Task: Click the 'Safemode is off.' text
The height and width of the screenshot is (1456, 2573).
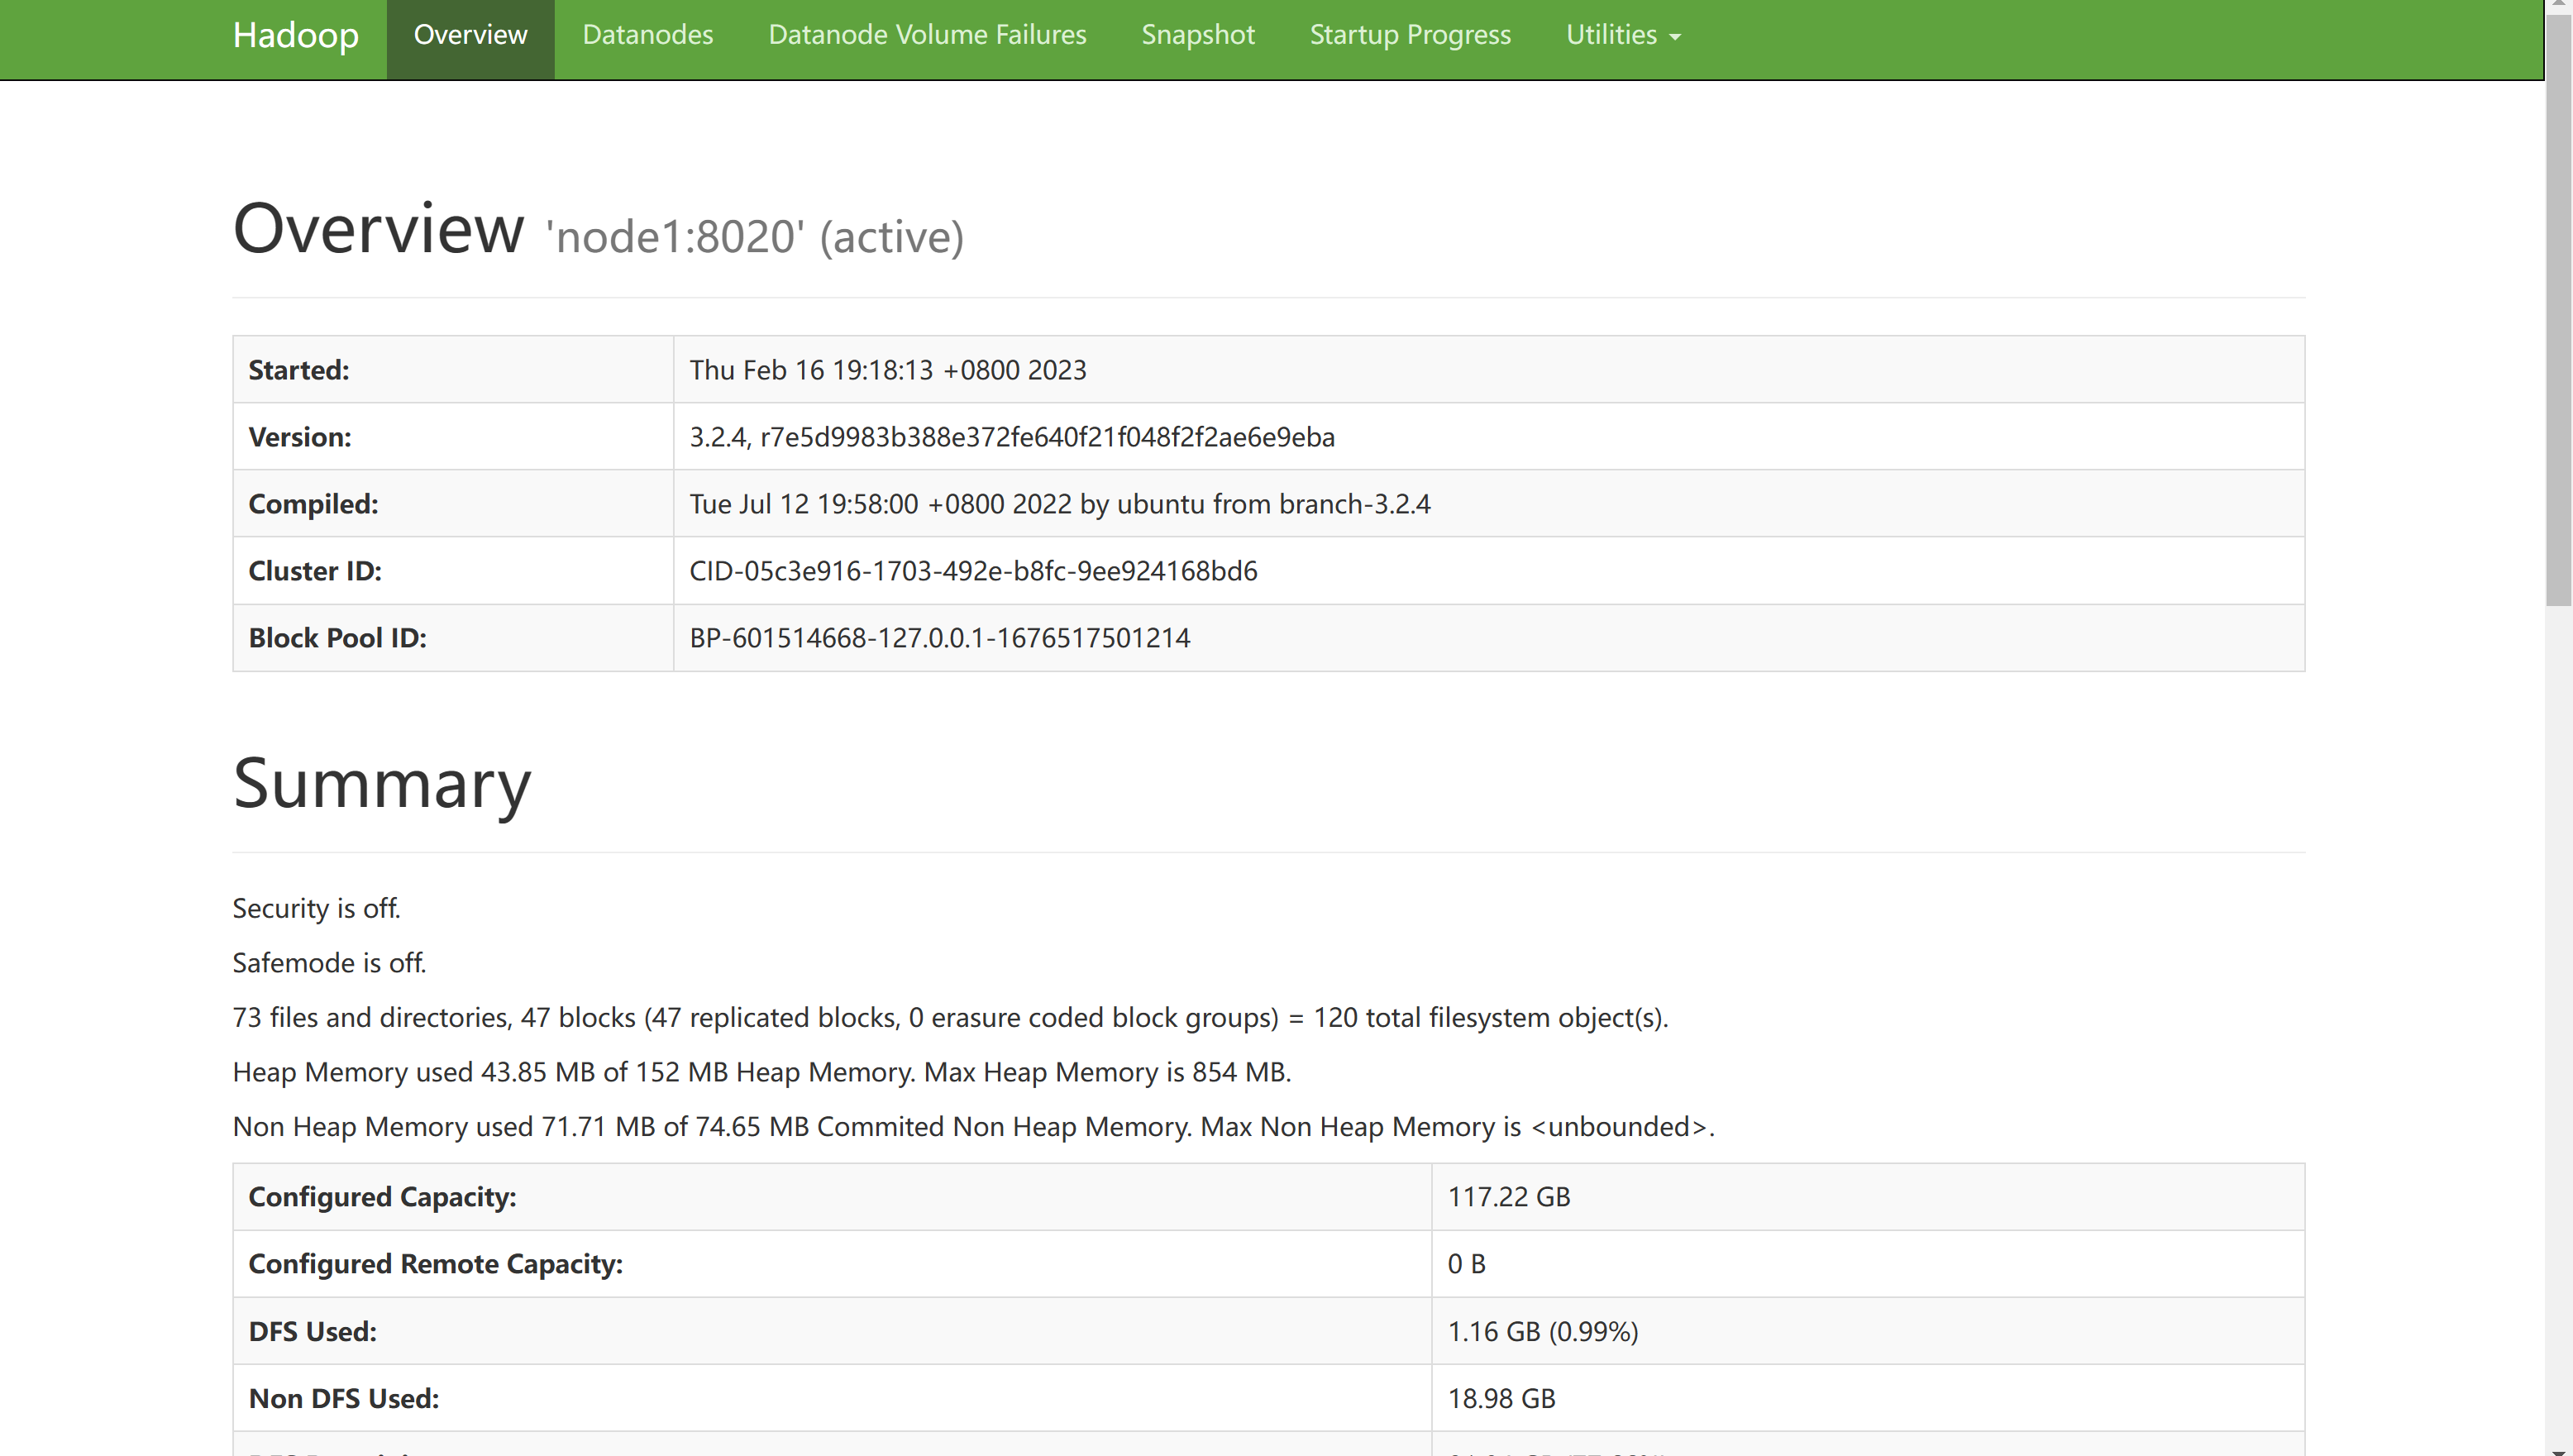Action: point(329,963)
